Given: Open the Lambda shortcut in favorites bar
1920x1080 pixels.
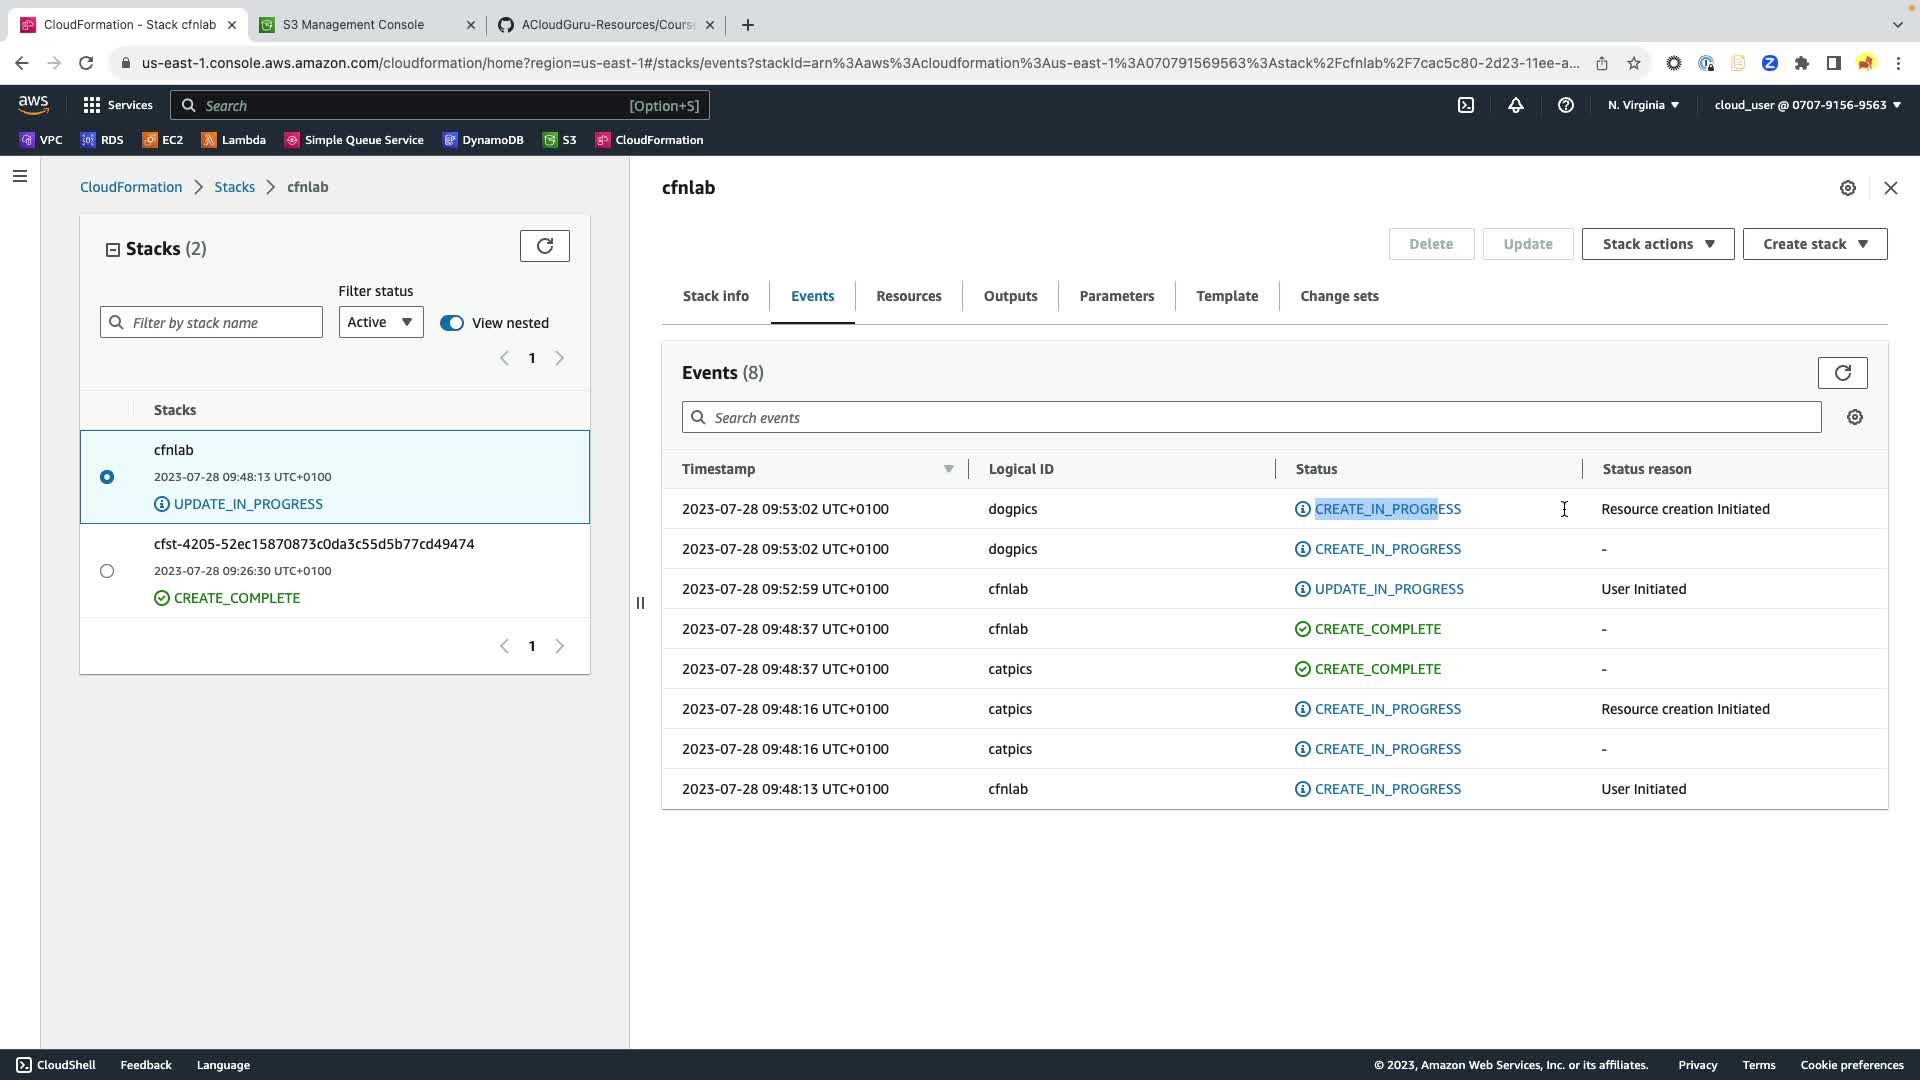Looking at the screenshot, I should pos(234,140).
